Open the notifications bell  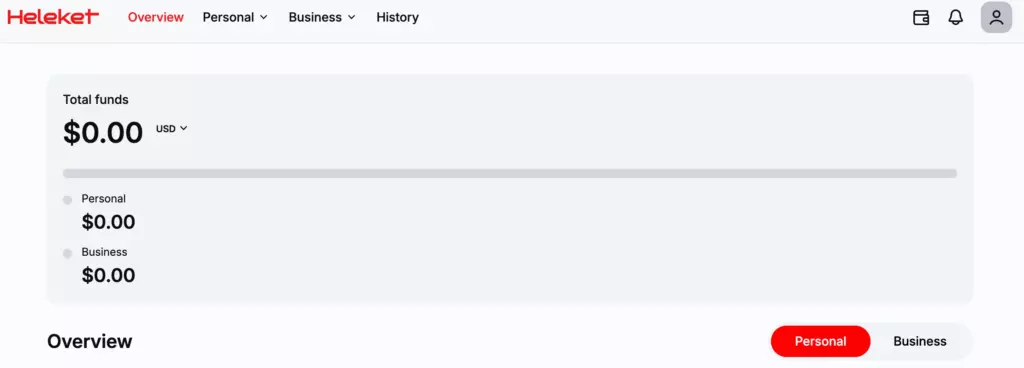tap(955, 18)
